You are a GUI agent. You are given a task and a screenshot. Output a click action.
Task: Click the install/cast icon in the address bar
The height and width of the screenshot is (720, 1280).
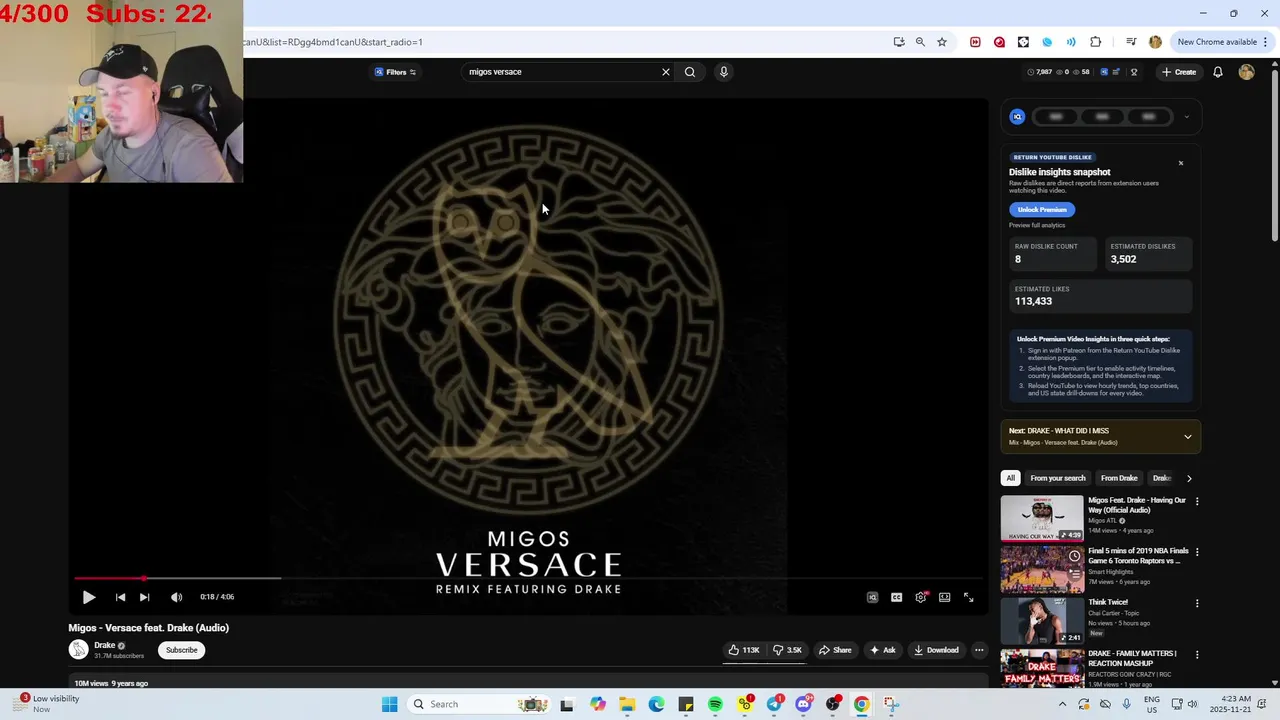(899, 42)
